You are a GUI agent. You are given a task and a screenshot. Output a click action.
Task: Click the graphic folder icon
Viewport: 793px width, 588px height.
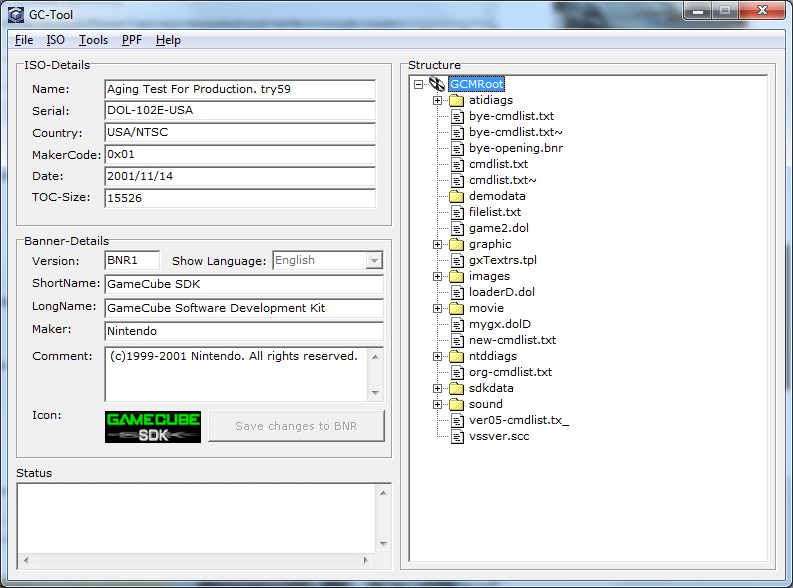tap(457, 244)
